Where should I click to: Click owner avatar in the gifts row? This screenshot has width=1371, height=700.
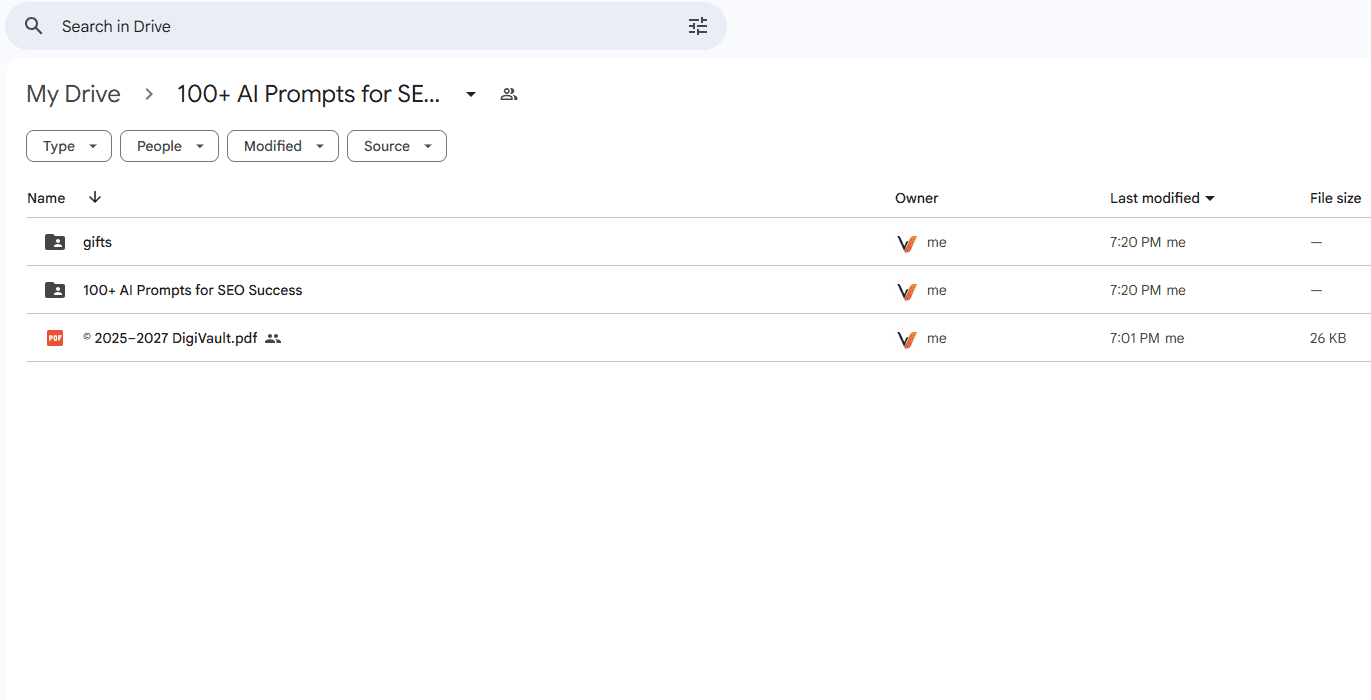pyautogui.click(x=907, y=242)
